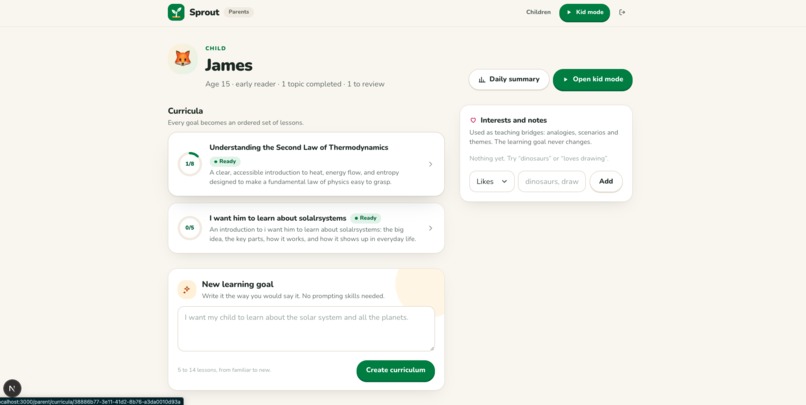Viewport: 806px width, 405px height.
Task: Click the Curricula heading
Action: pyautogui.click(x=185, y=111)
